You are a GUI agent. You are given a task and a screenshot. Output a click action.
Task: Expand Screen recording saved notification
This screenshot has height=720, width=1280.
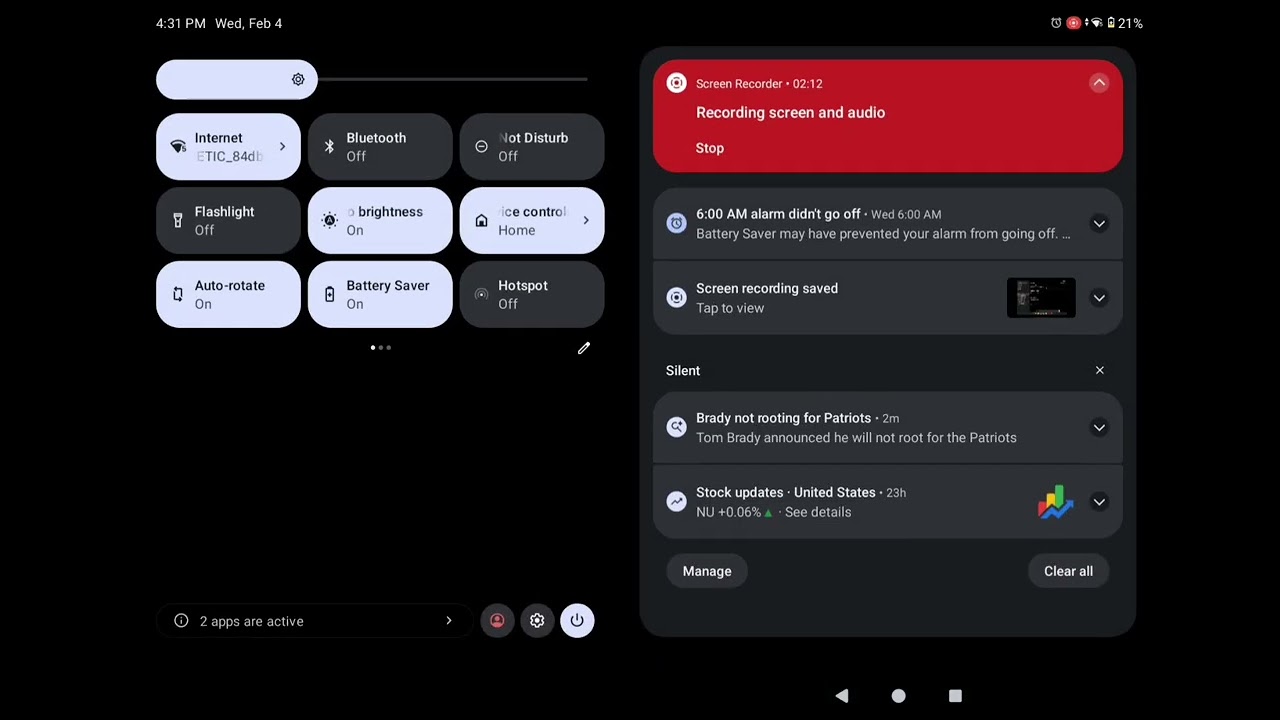1099,298
